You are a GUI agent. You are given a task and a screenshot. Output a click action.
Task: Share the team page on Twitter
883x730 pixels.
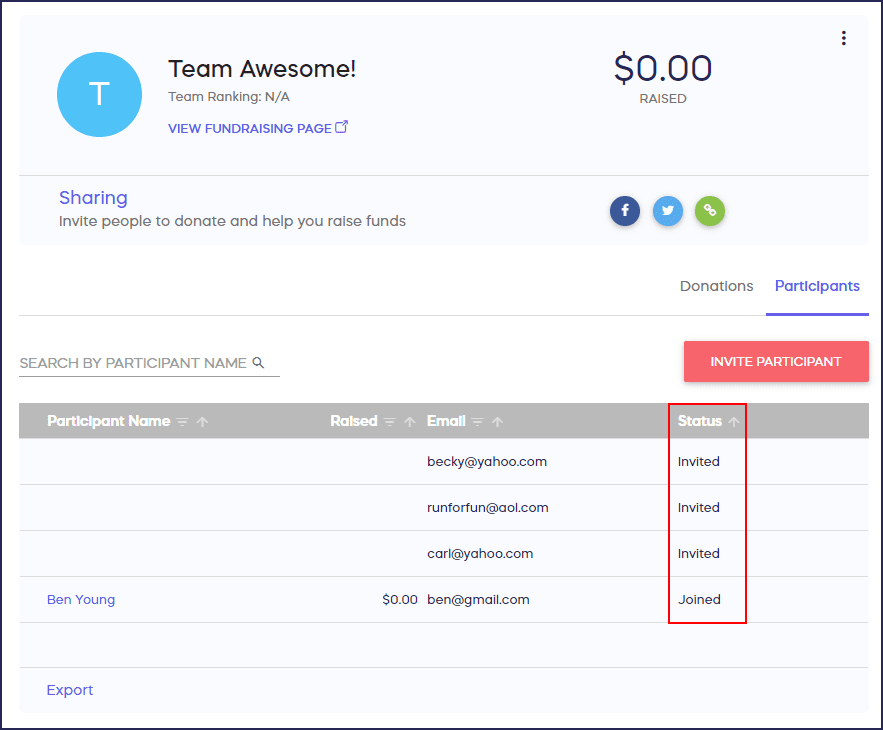[668, 211]
